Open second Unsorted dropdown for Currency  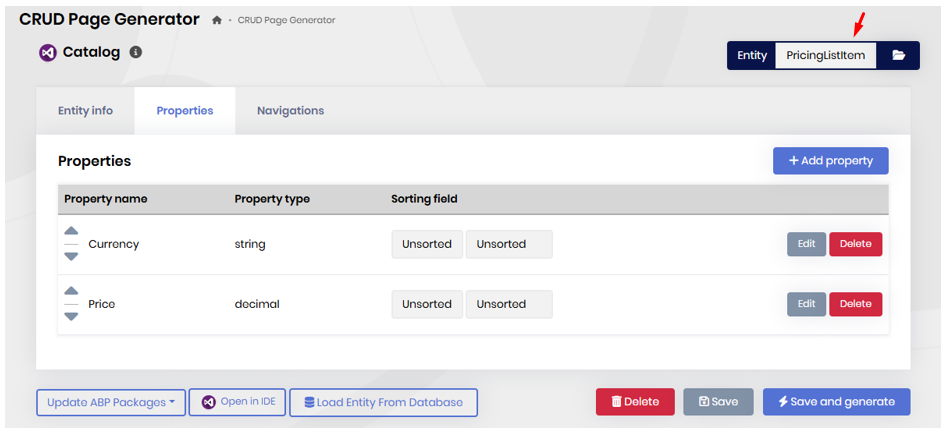pos(509,244)
